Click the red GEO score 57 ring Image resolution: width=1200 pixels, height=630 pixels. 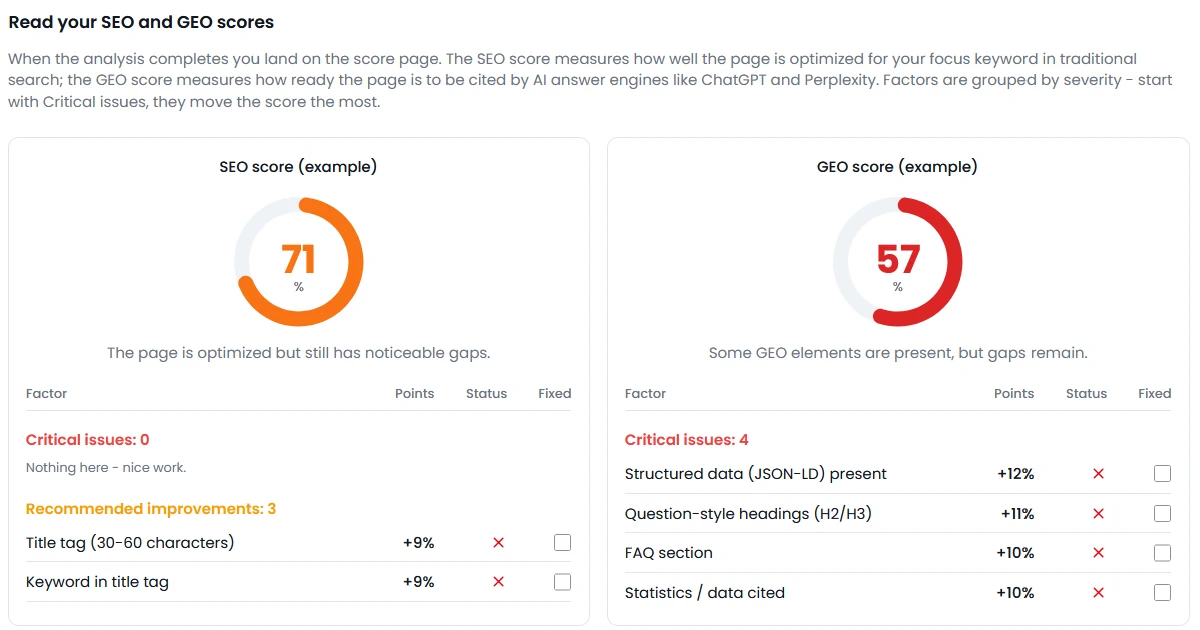[898, 262]
